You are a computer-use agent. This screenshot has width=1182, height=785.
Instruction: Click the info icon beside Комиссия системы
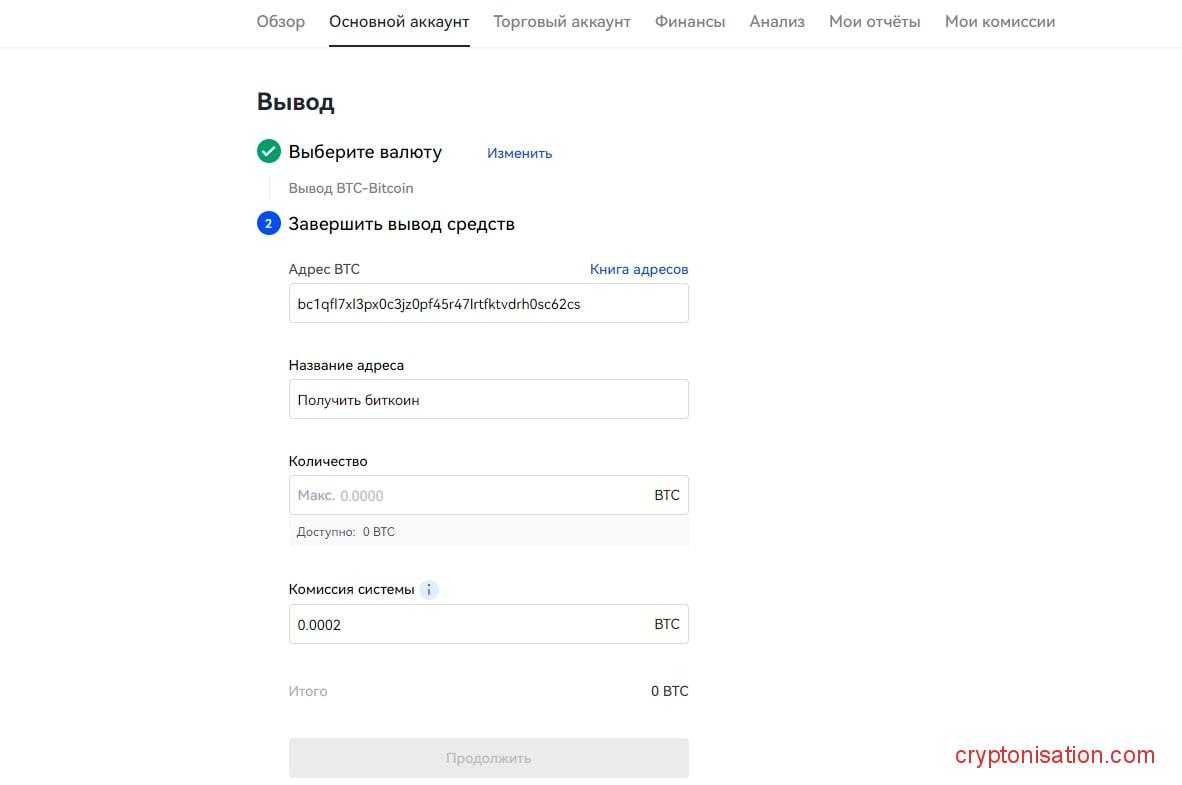point(429,590)
